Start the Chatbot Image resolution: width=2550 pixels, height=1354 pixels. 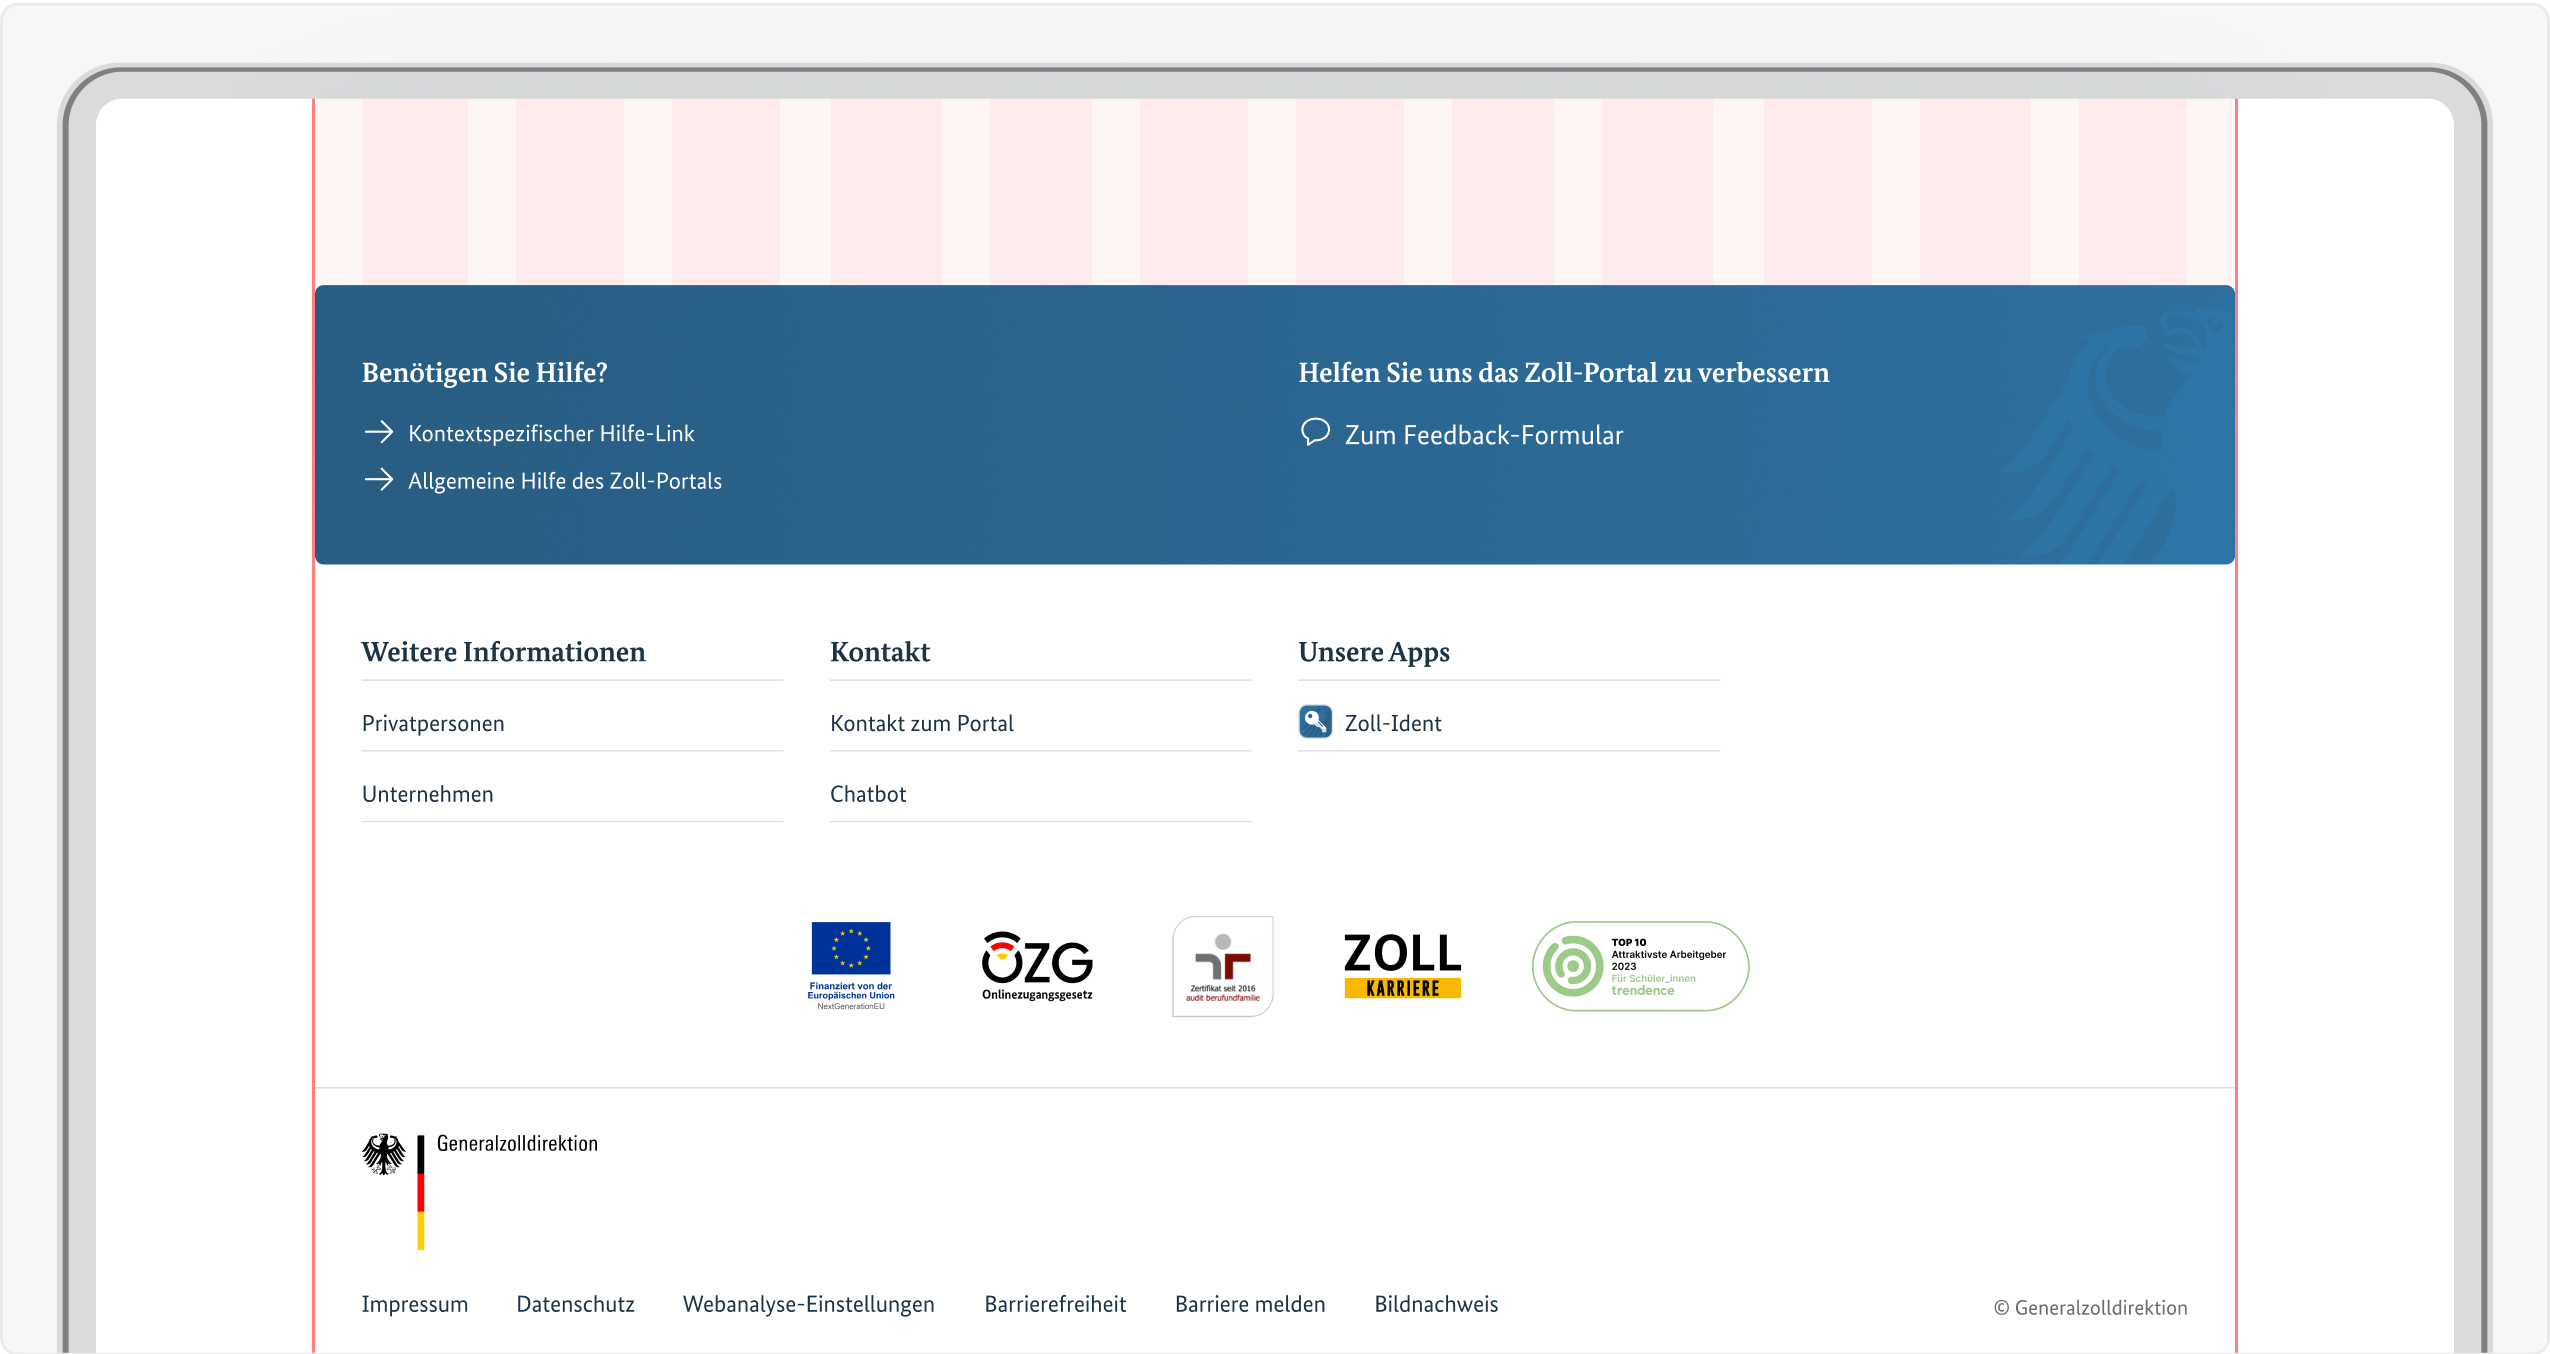[x=867, y=793]
